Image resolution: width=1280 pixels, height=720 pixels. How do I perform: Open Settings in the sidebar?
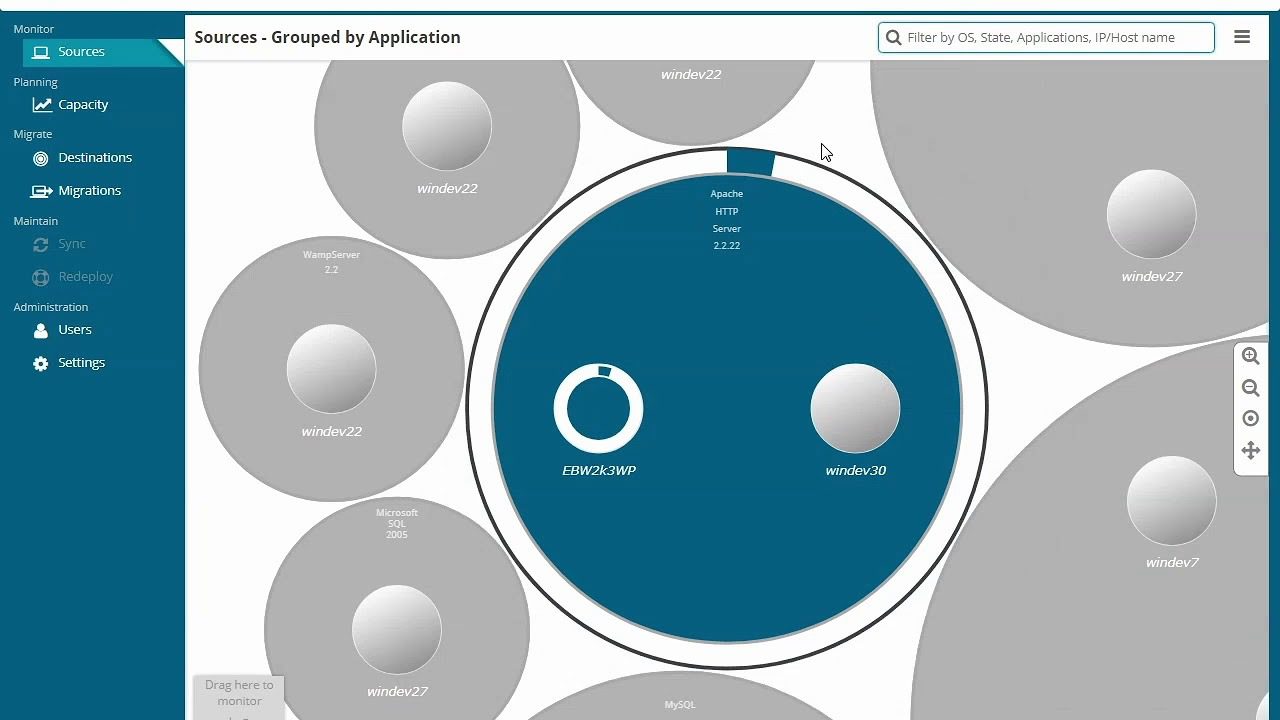click(x=81, y=363)
